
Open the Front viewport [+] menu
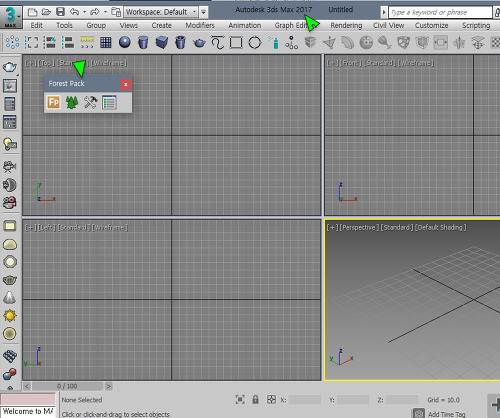click(332, 63)
